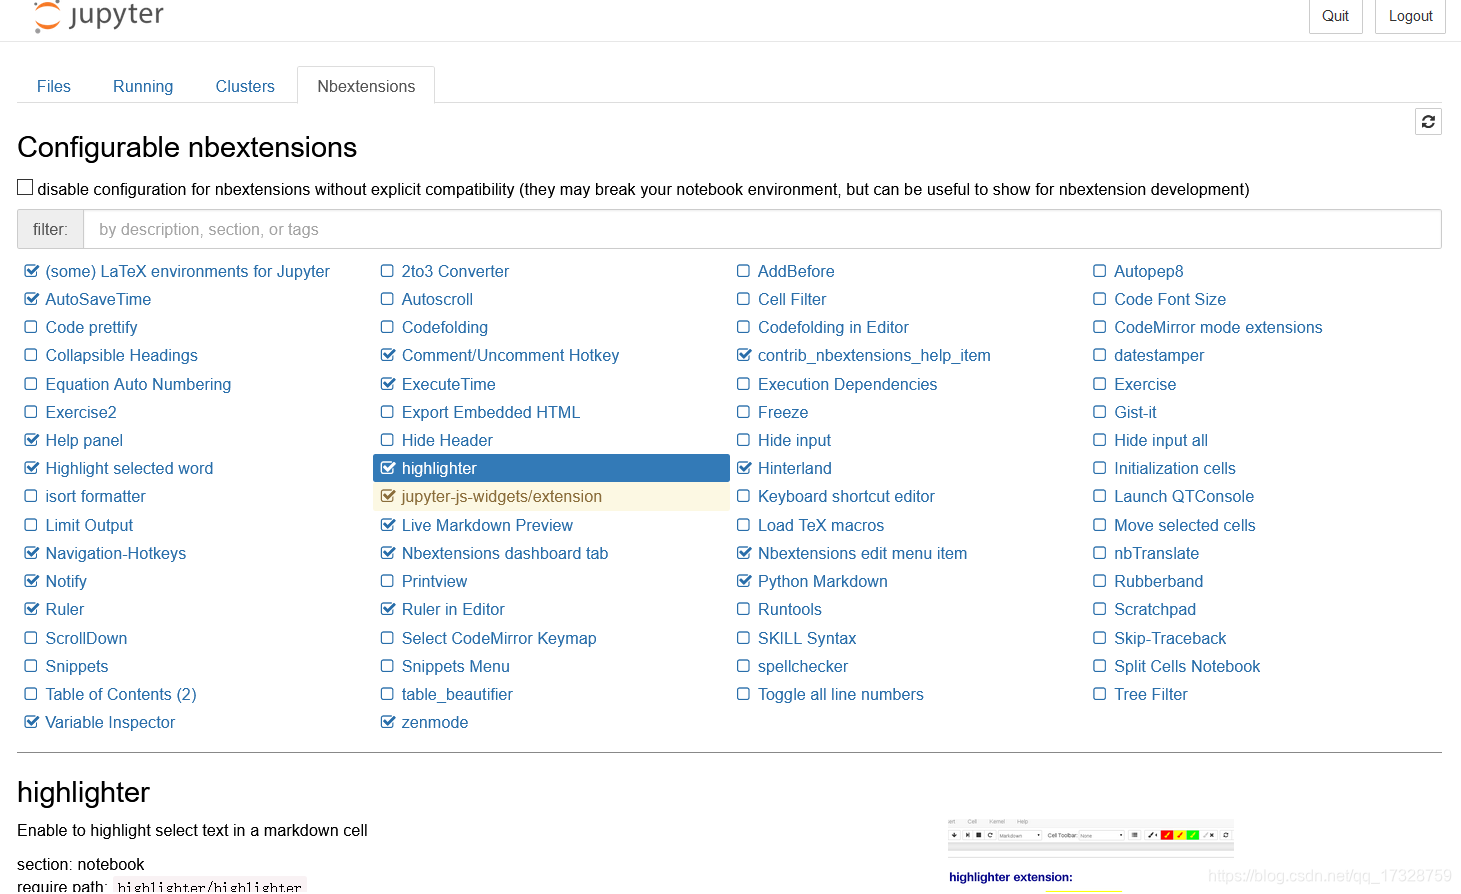Click the Jupyter logo icon
Screen dimensions: 1461x894
pos(46,16)
